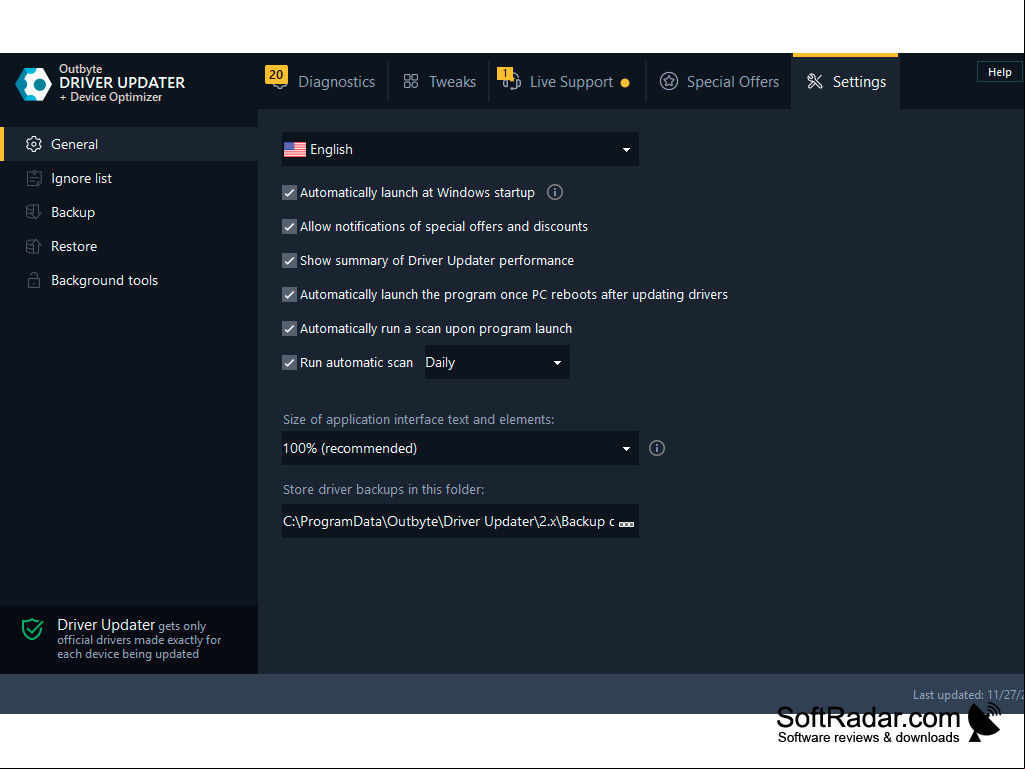Click the Special Offers star badge icon
Viewport: 1025px width, 769px height.
(668, 81)
